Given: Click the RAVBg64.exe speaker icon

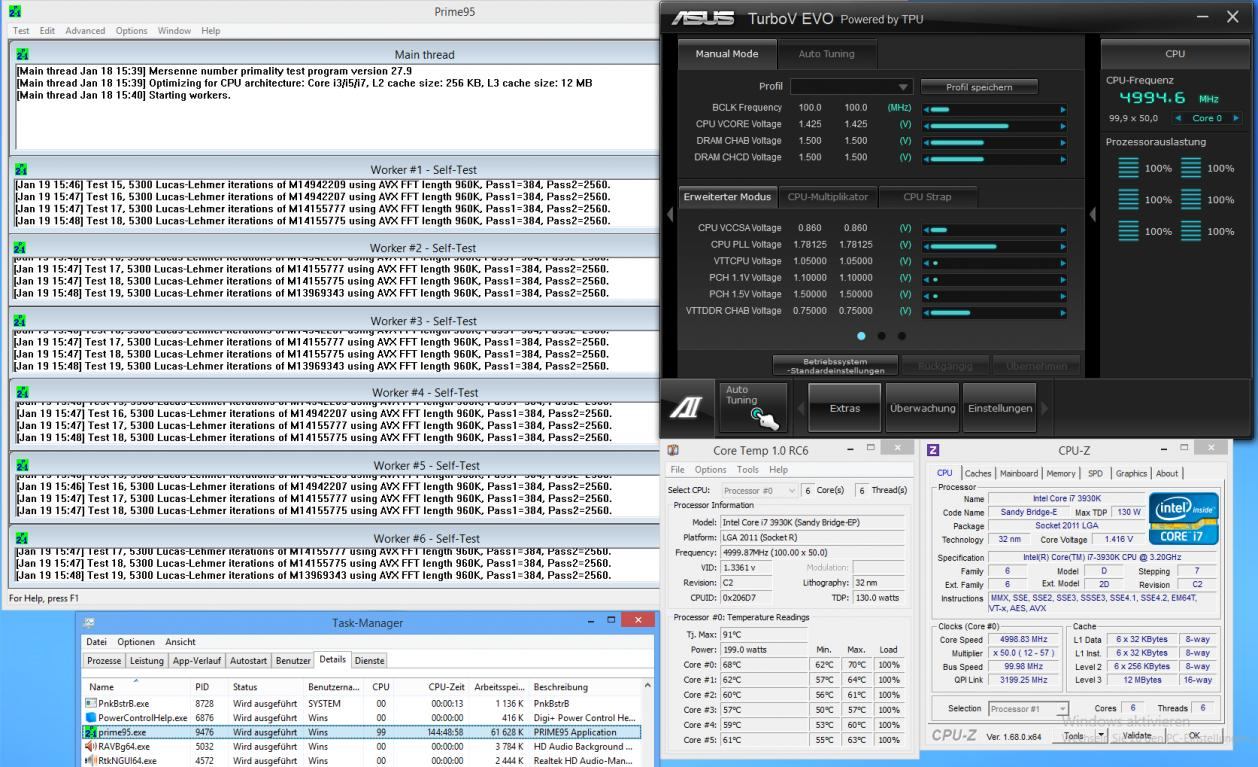Looking at the screenshot, I should tap(91, 746).
